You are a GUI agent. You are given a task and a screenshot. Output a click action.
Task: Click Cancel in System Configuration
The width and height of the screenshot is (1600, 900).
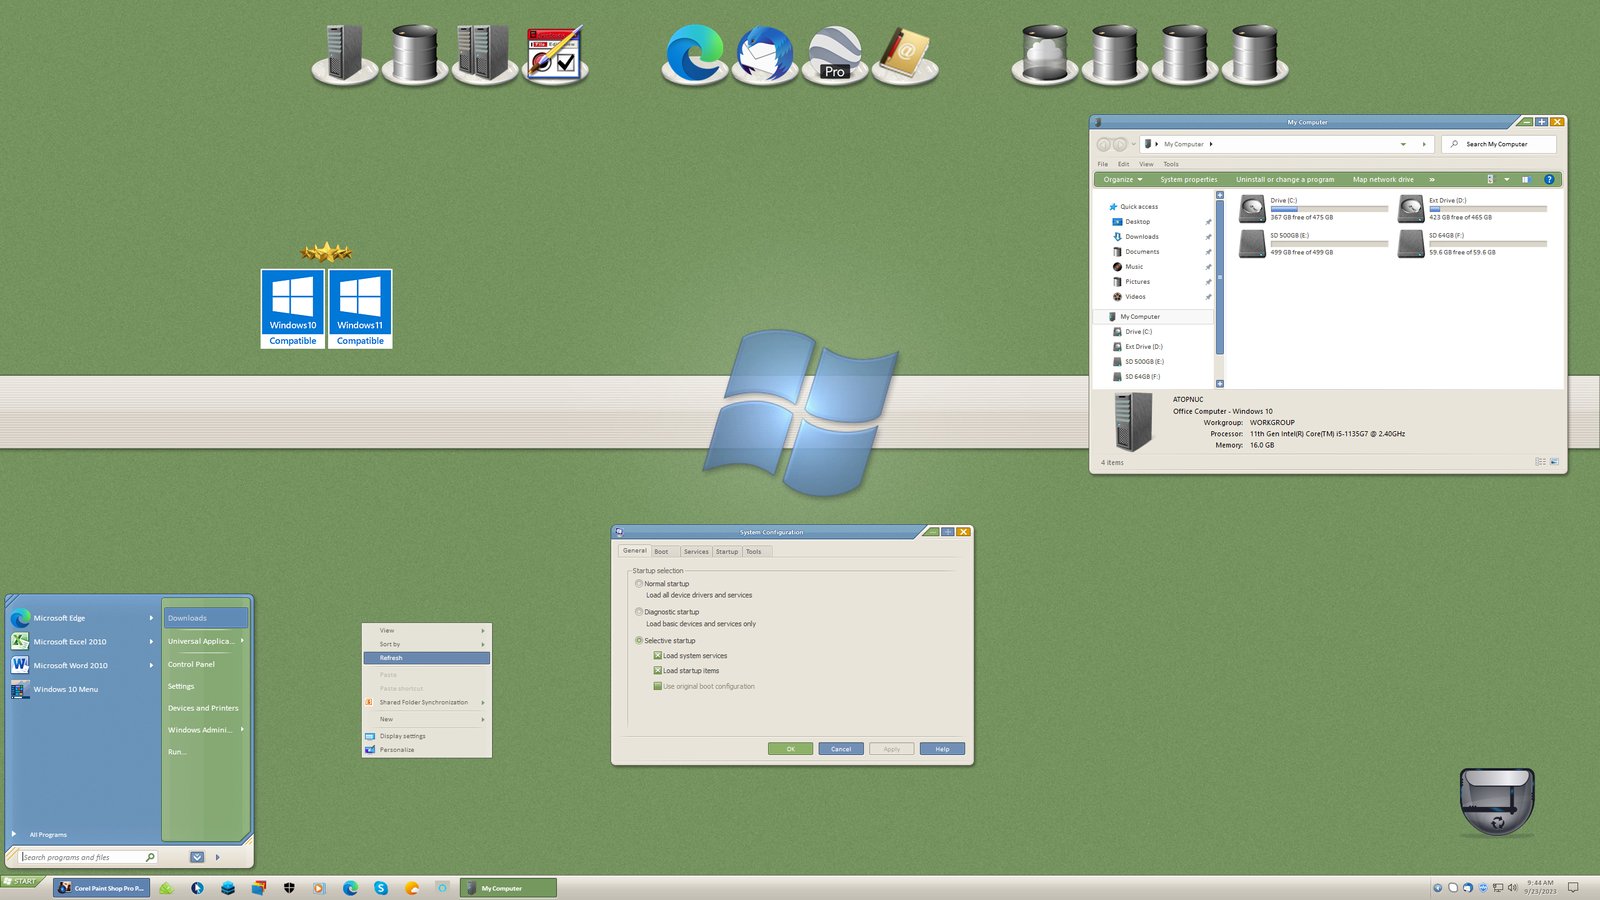[x=841, y=748]
